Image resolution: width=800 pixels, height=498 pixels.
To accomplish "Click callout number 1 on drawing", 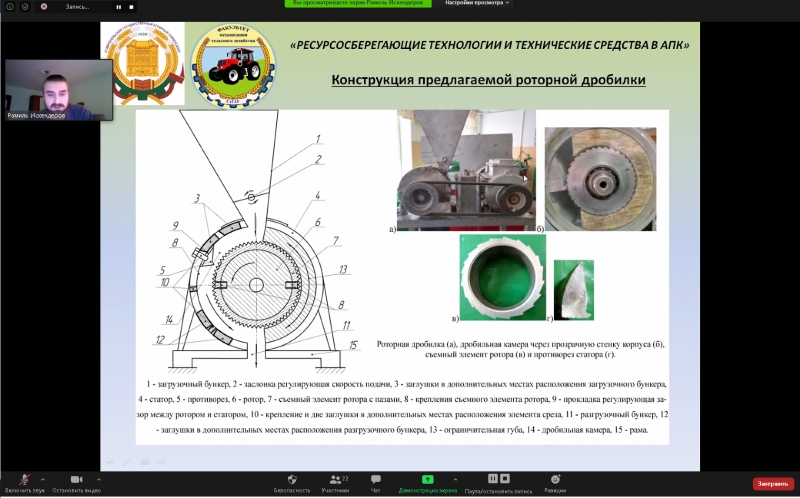I will tap(318, 139).
